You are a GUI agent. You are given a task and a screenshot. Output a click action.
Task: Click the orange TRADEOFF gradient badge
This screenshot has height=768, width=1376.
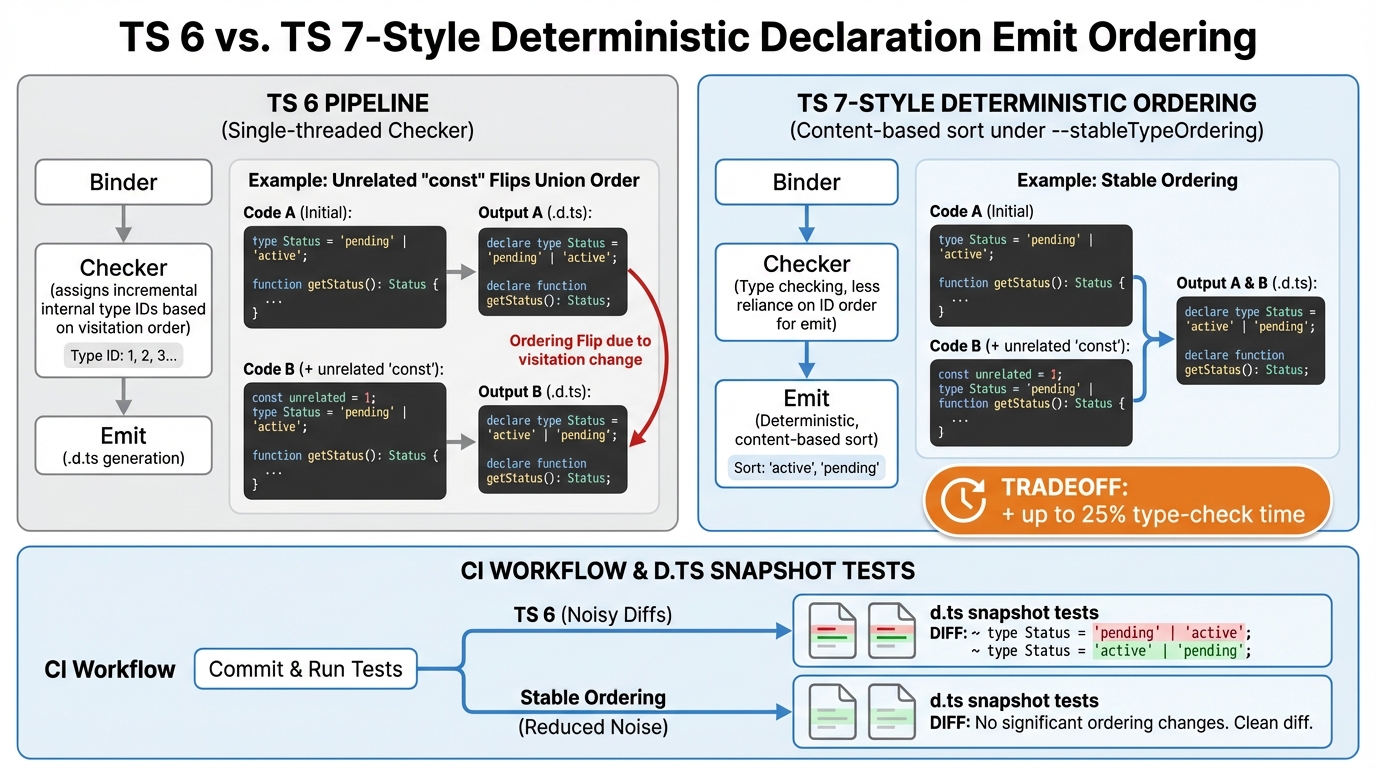tap(1126, 499)
